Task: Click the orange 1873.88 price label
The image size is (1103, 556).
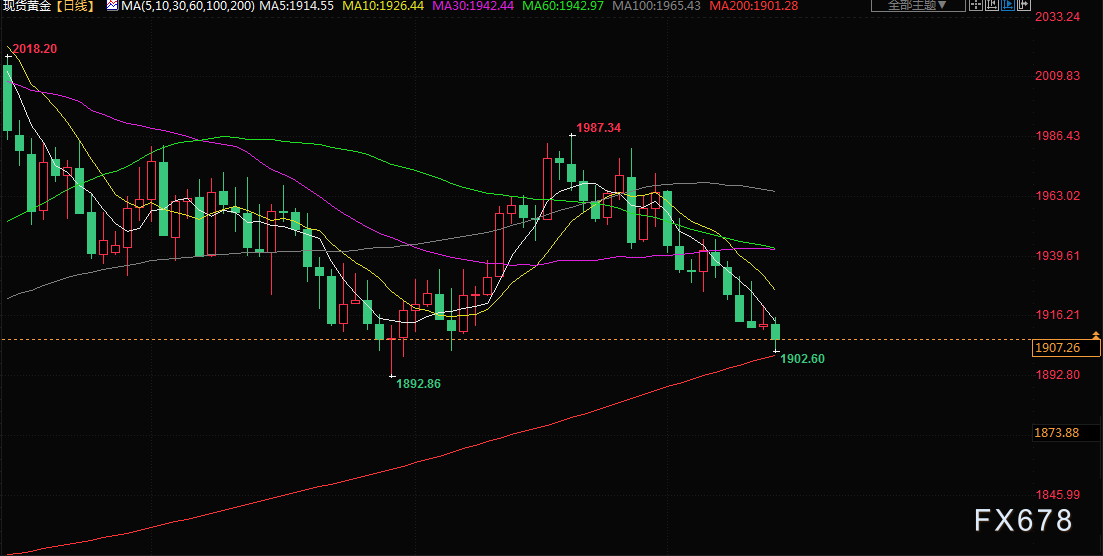Action: point(1057,432)
